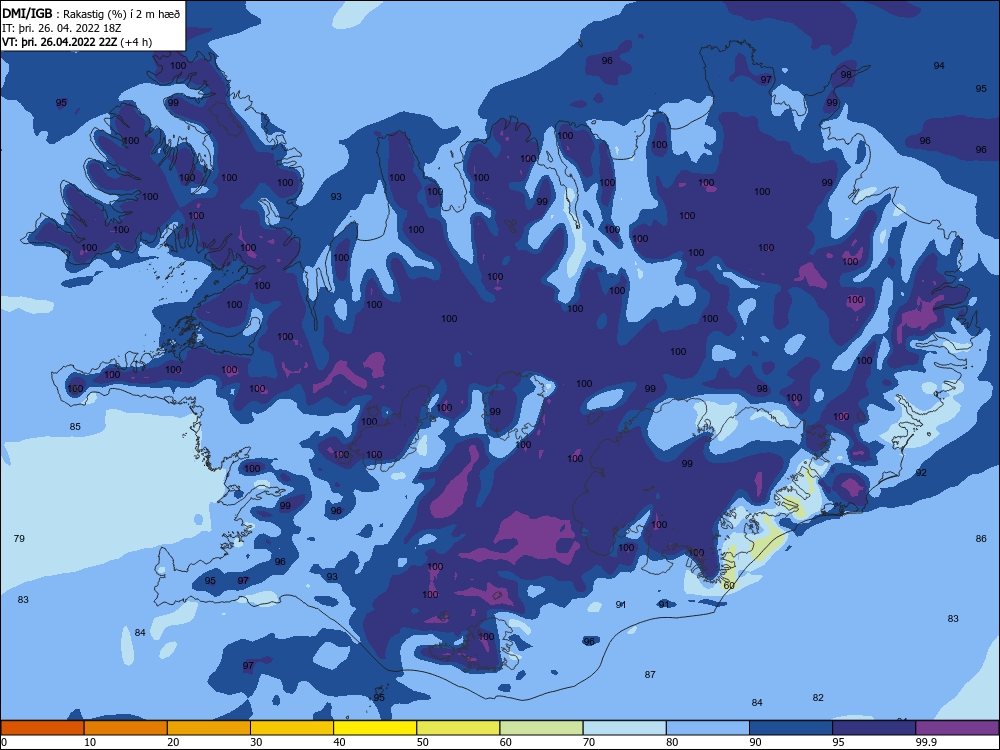Select the light blue 80–90 legend swatch
This screenshot has height=750, width=1000.
tap(708, 728)
